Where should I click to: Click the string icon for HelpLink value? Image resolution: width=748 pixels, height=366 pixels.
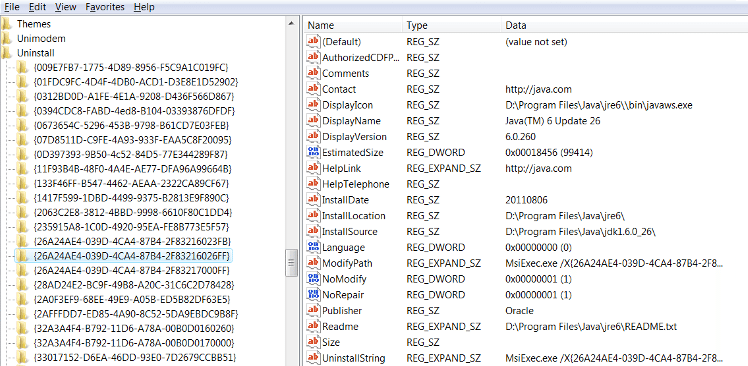[313, 168]
